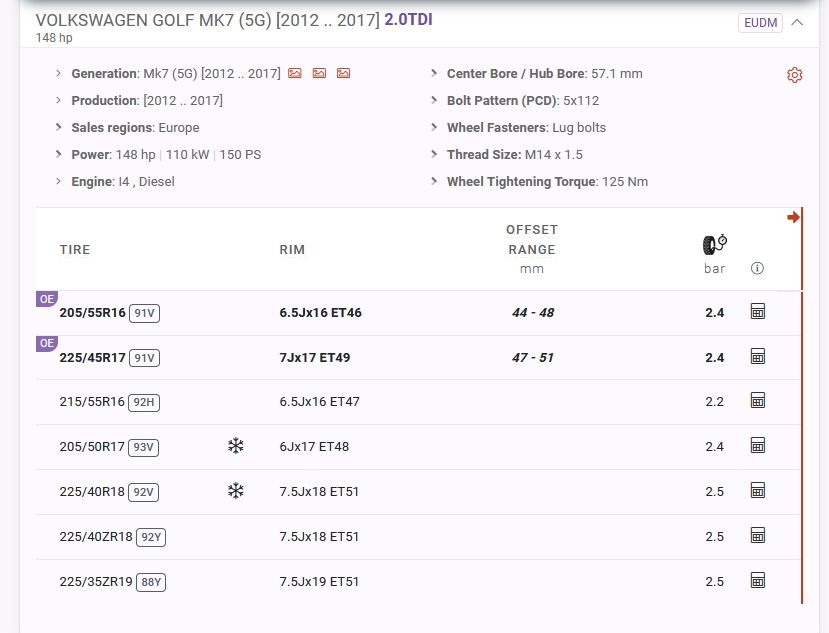Expand the Wheel Tightening Torque chevron

[x=435, y=182]
